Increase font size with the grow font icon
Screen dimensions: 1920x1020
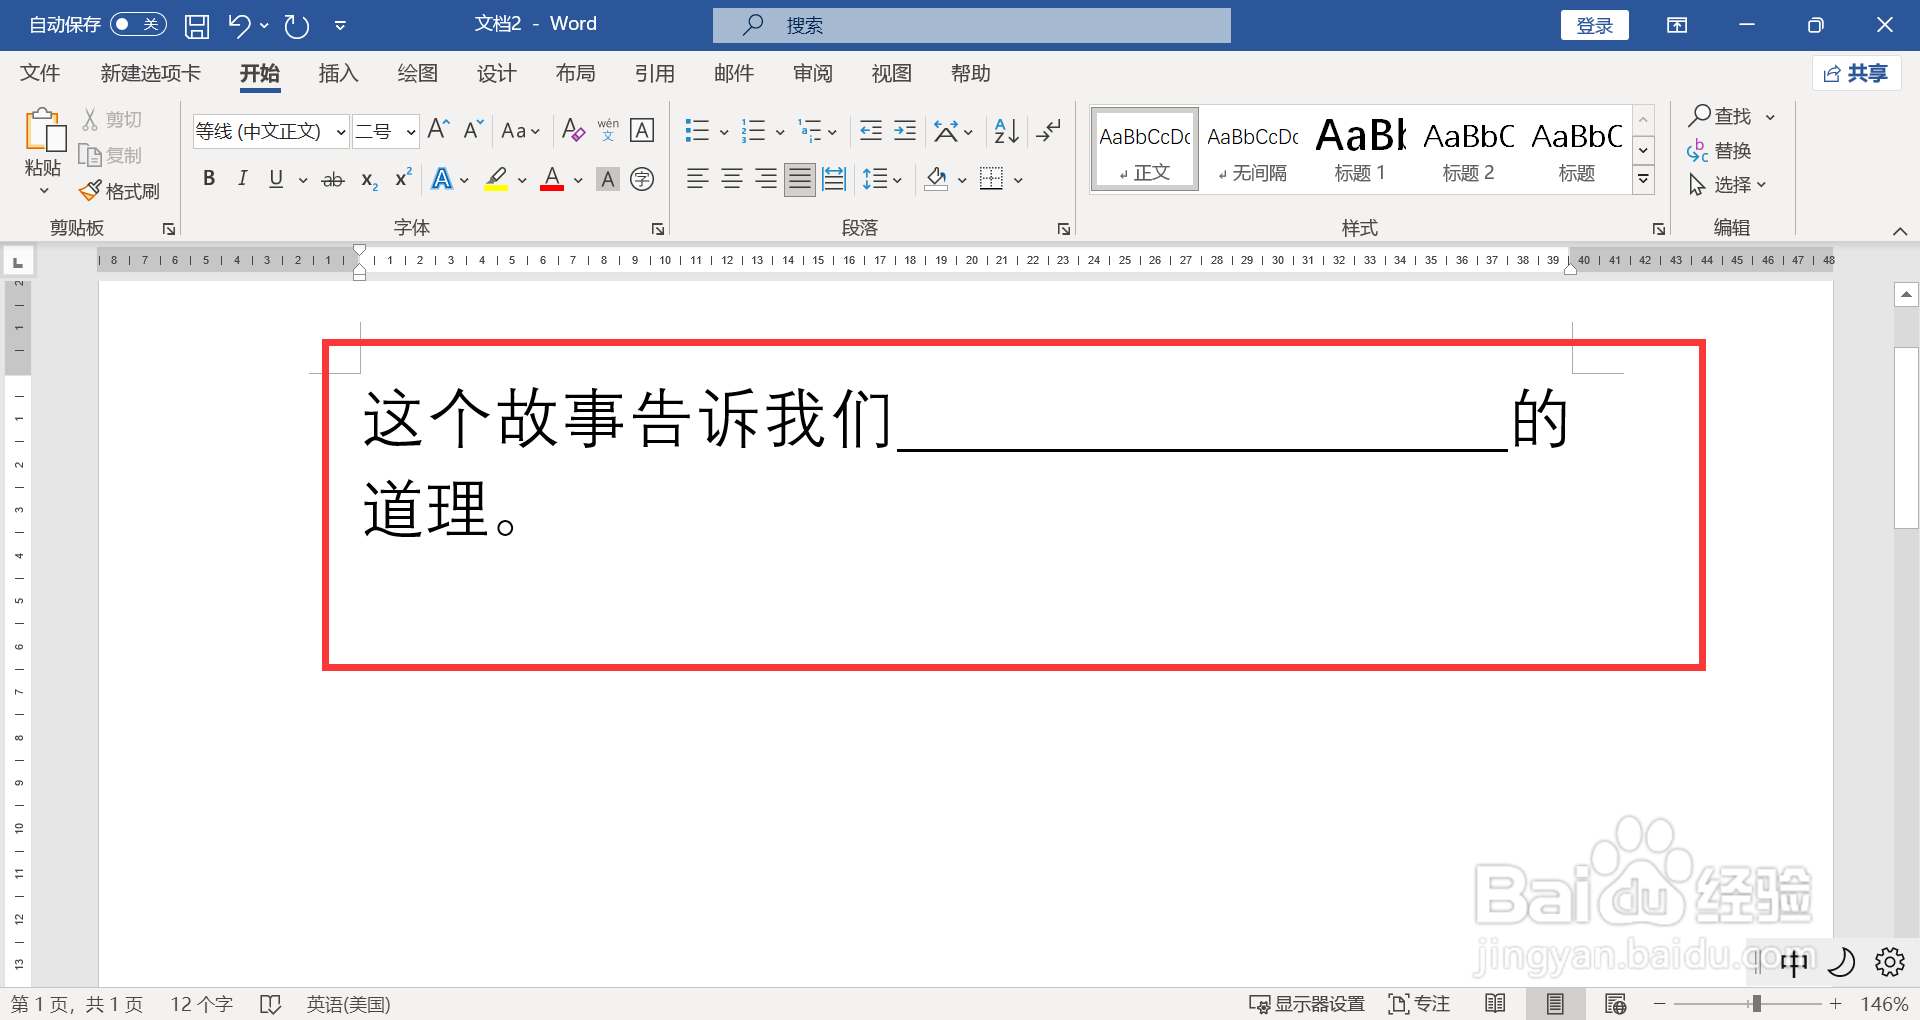tap(436, 129)
